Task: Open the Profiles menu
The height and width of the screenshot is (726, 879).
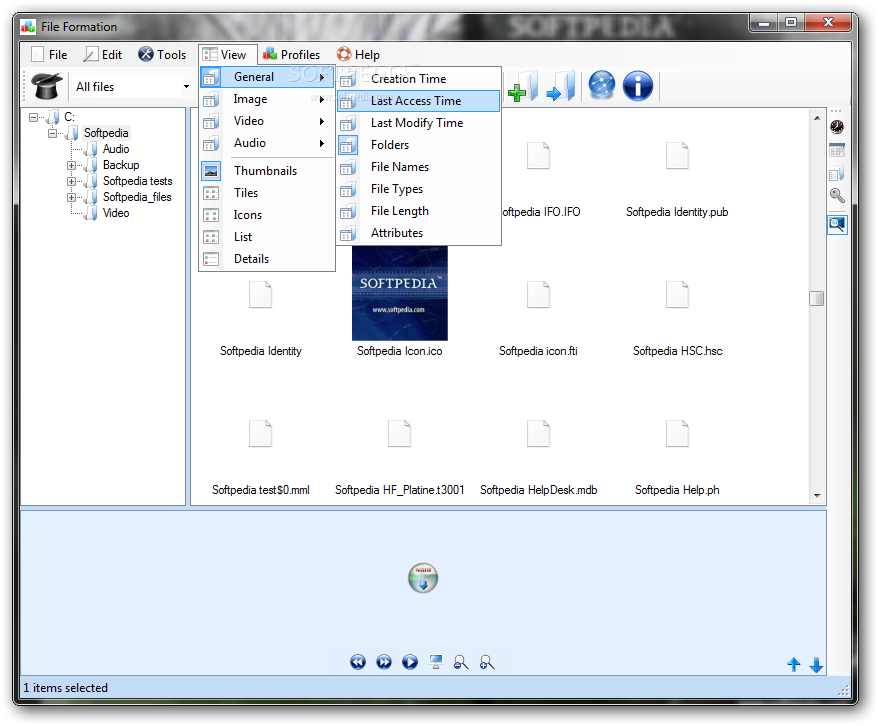Action: click(x=292, y=54)
